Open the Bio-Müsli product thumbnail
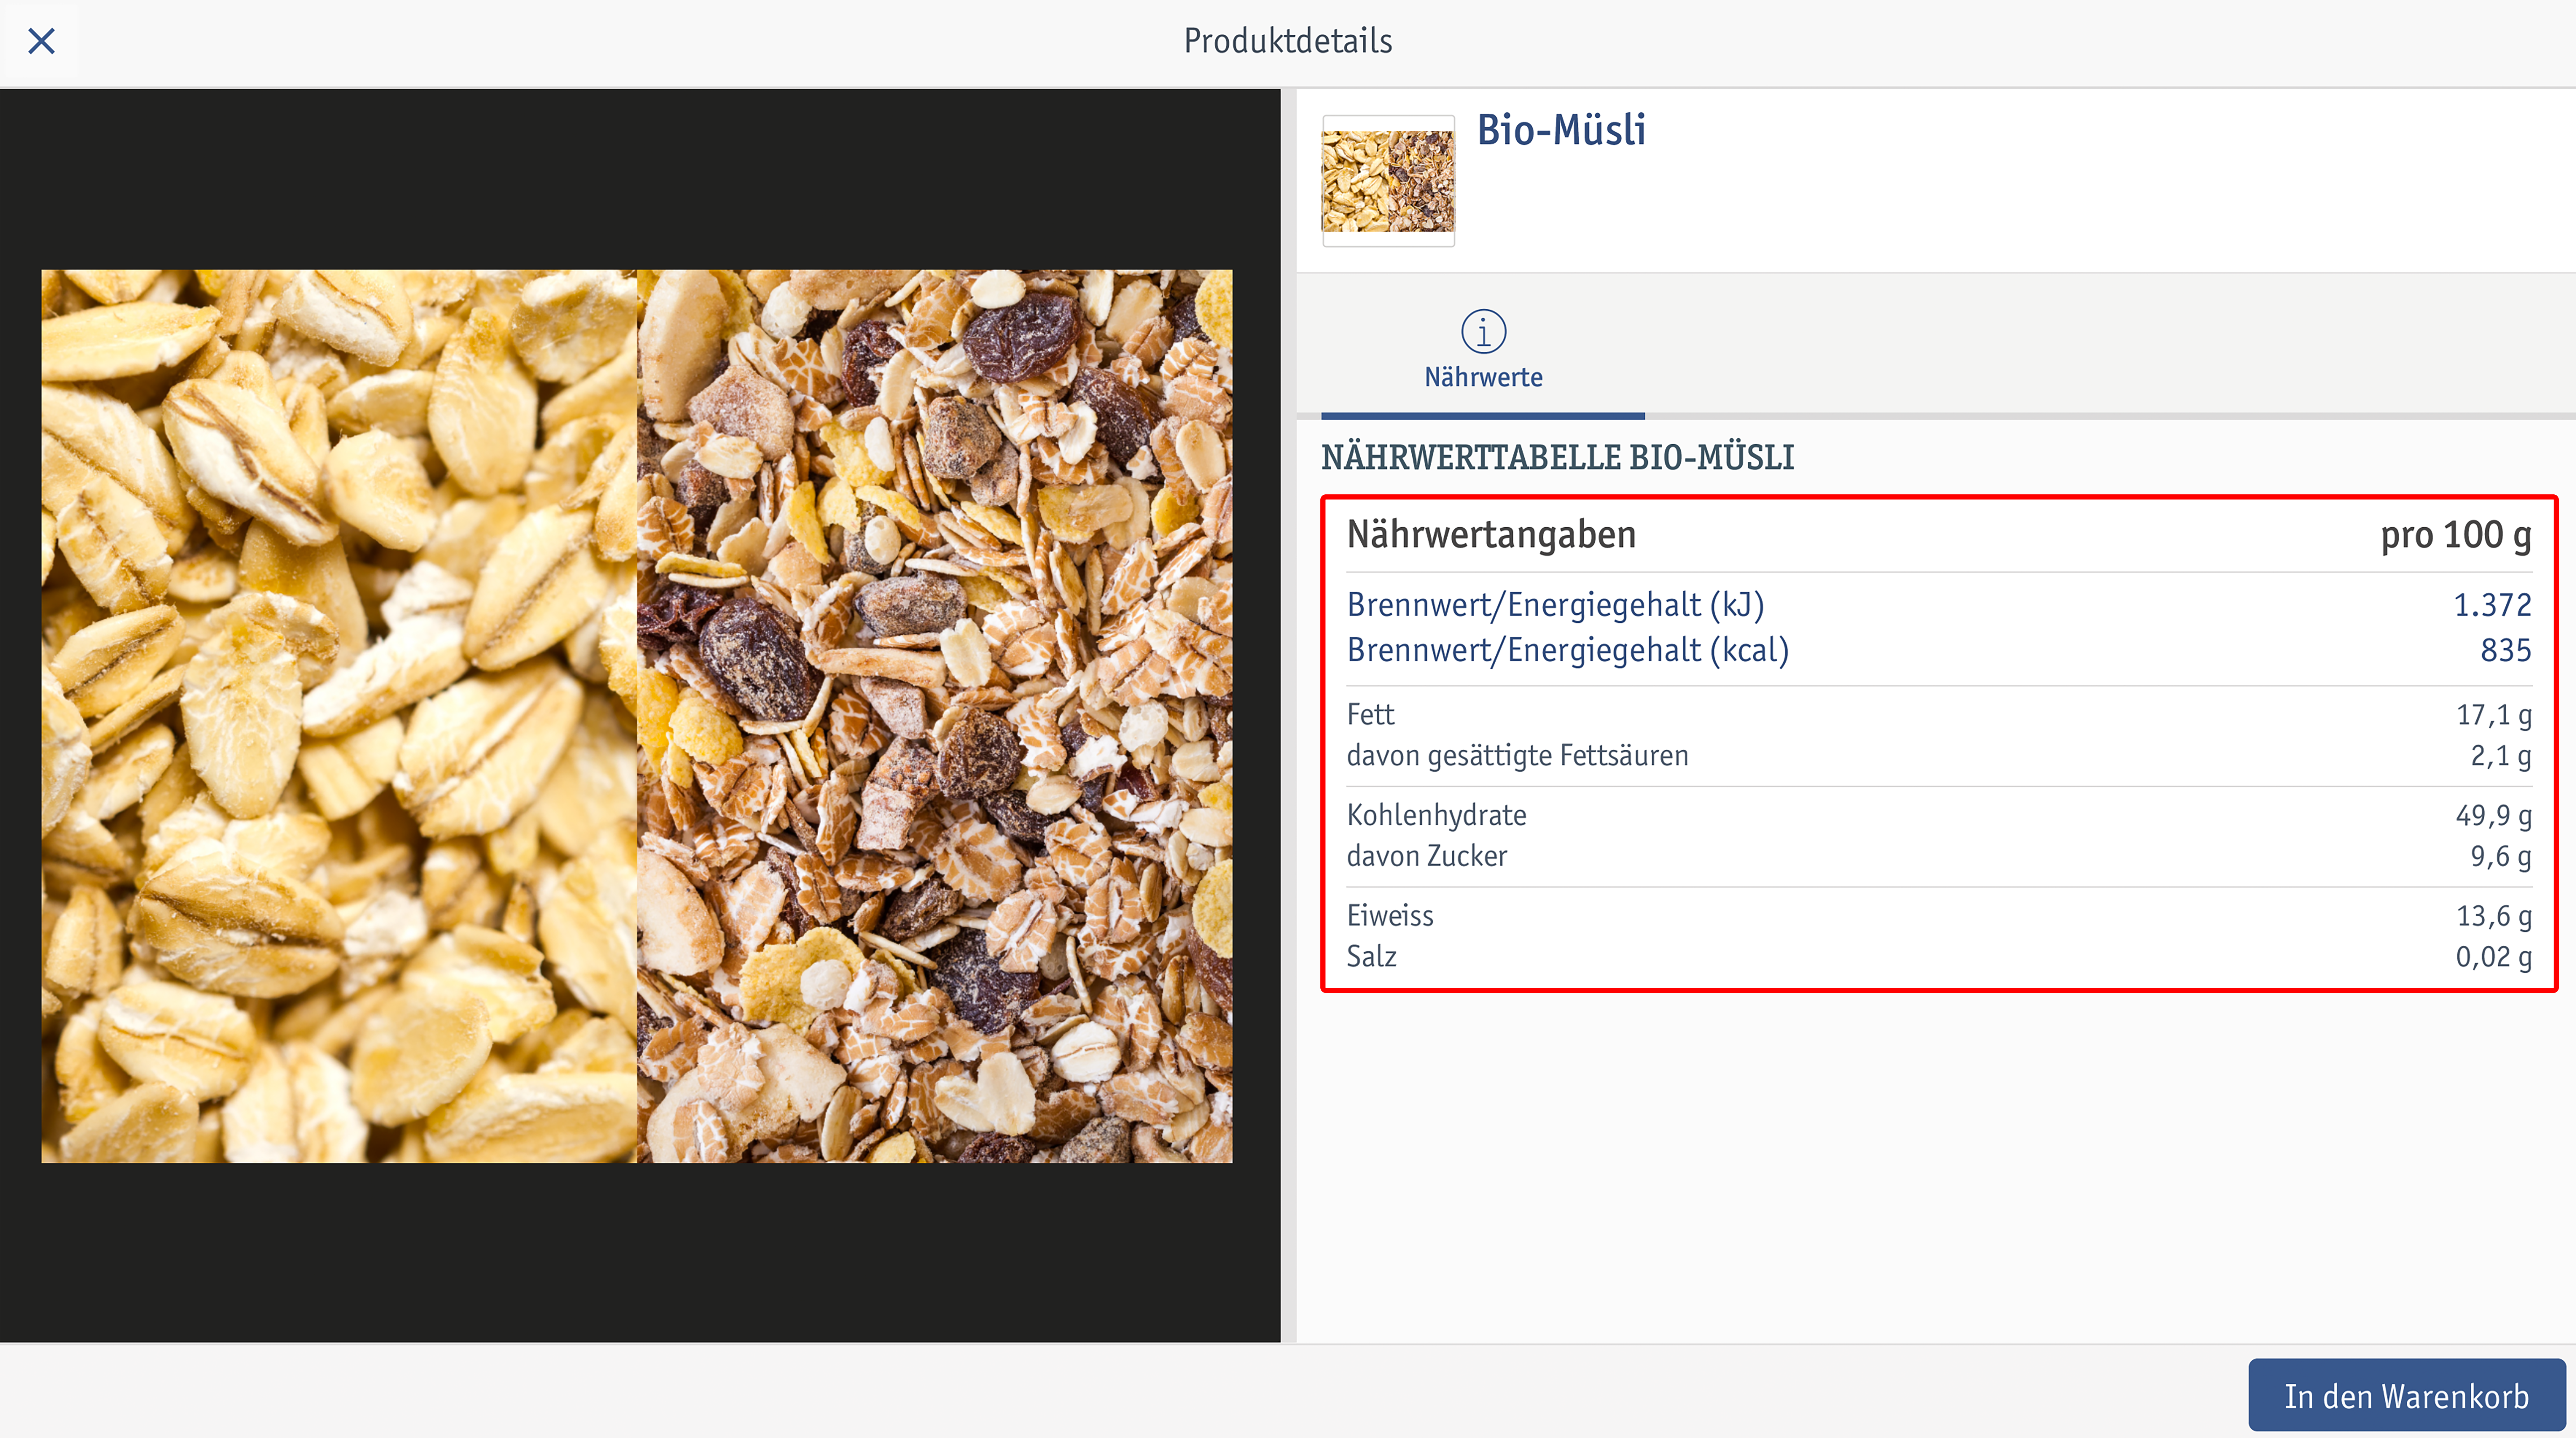Viewport: 2576px width, 1438px height. (1388, 181)
